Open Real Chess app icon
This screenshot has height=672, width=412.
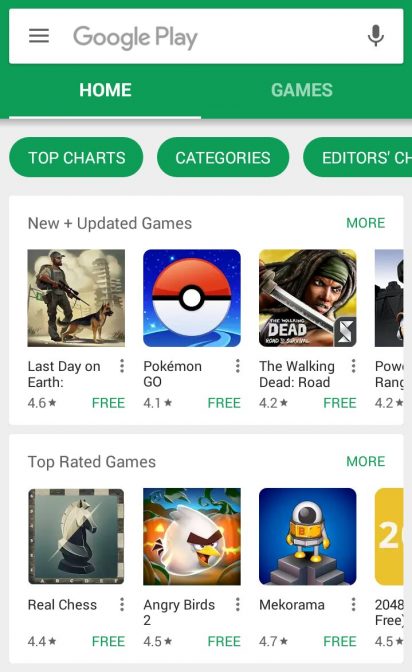(76, 536)
